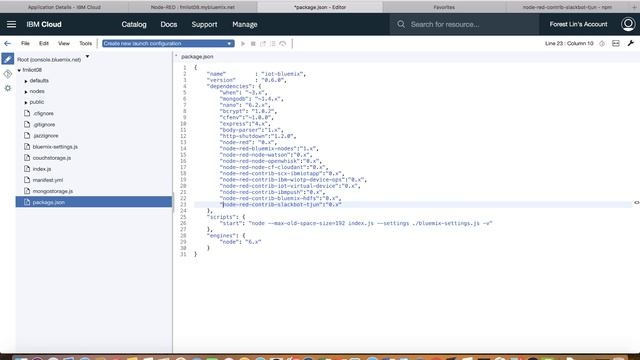
Task: Click the Stop launch configuration icon
Action: 253,44
